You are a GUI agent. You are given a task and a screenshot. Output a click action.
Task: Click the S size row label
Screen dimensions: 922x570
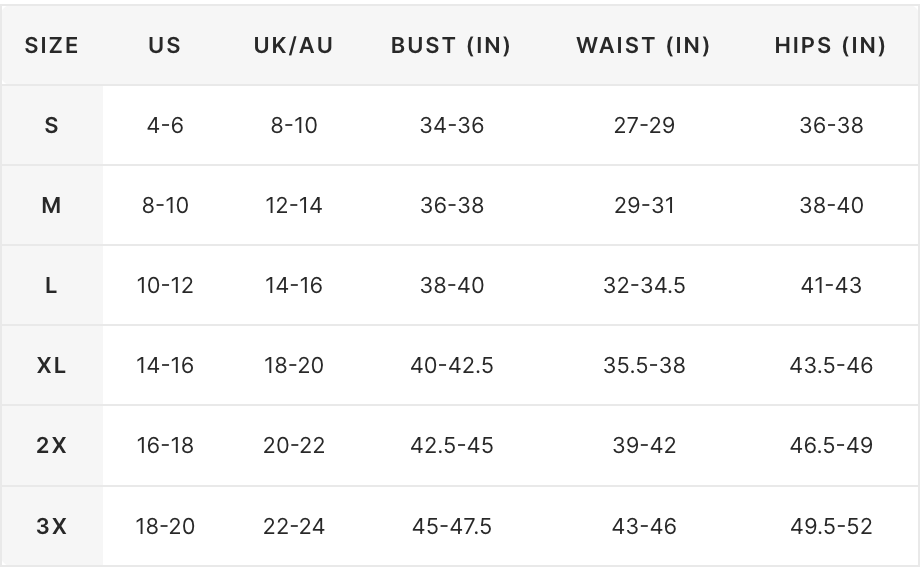(x=51, y=126)
